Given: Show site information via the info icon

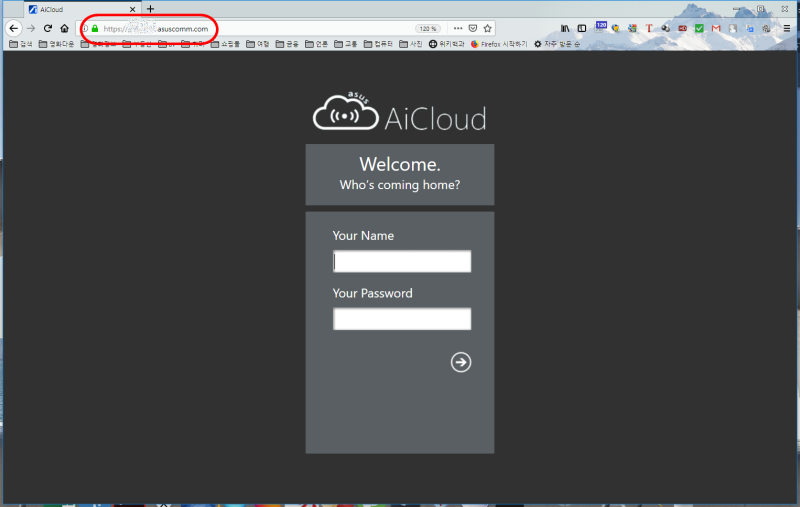Looking at the screenshot, I should point(85,29).
